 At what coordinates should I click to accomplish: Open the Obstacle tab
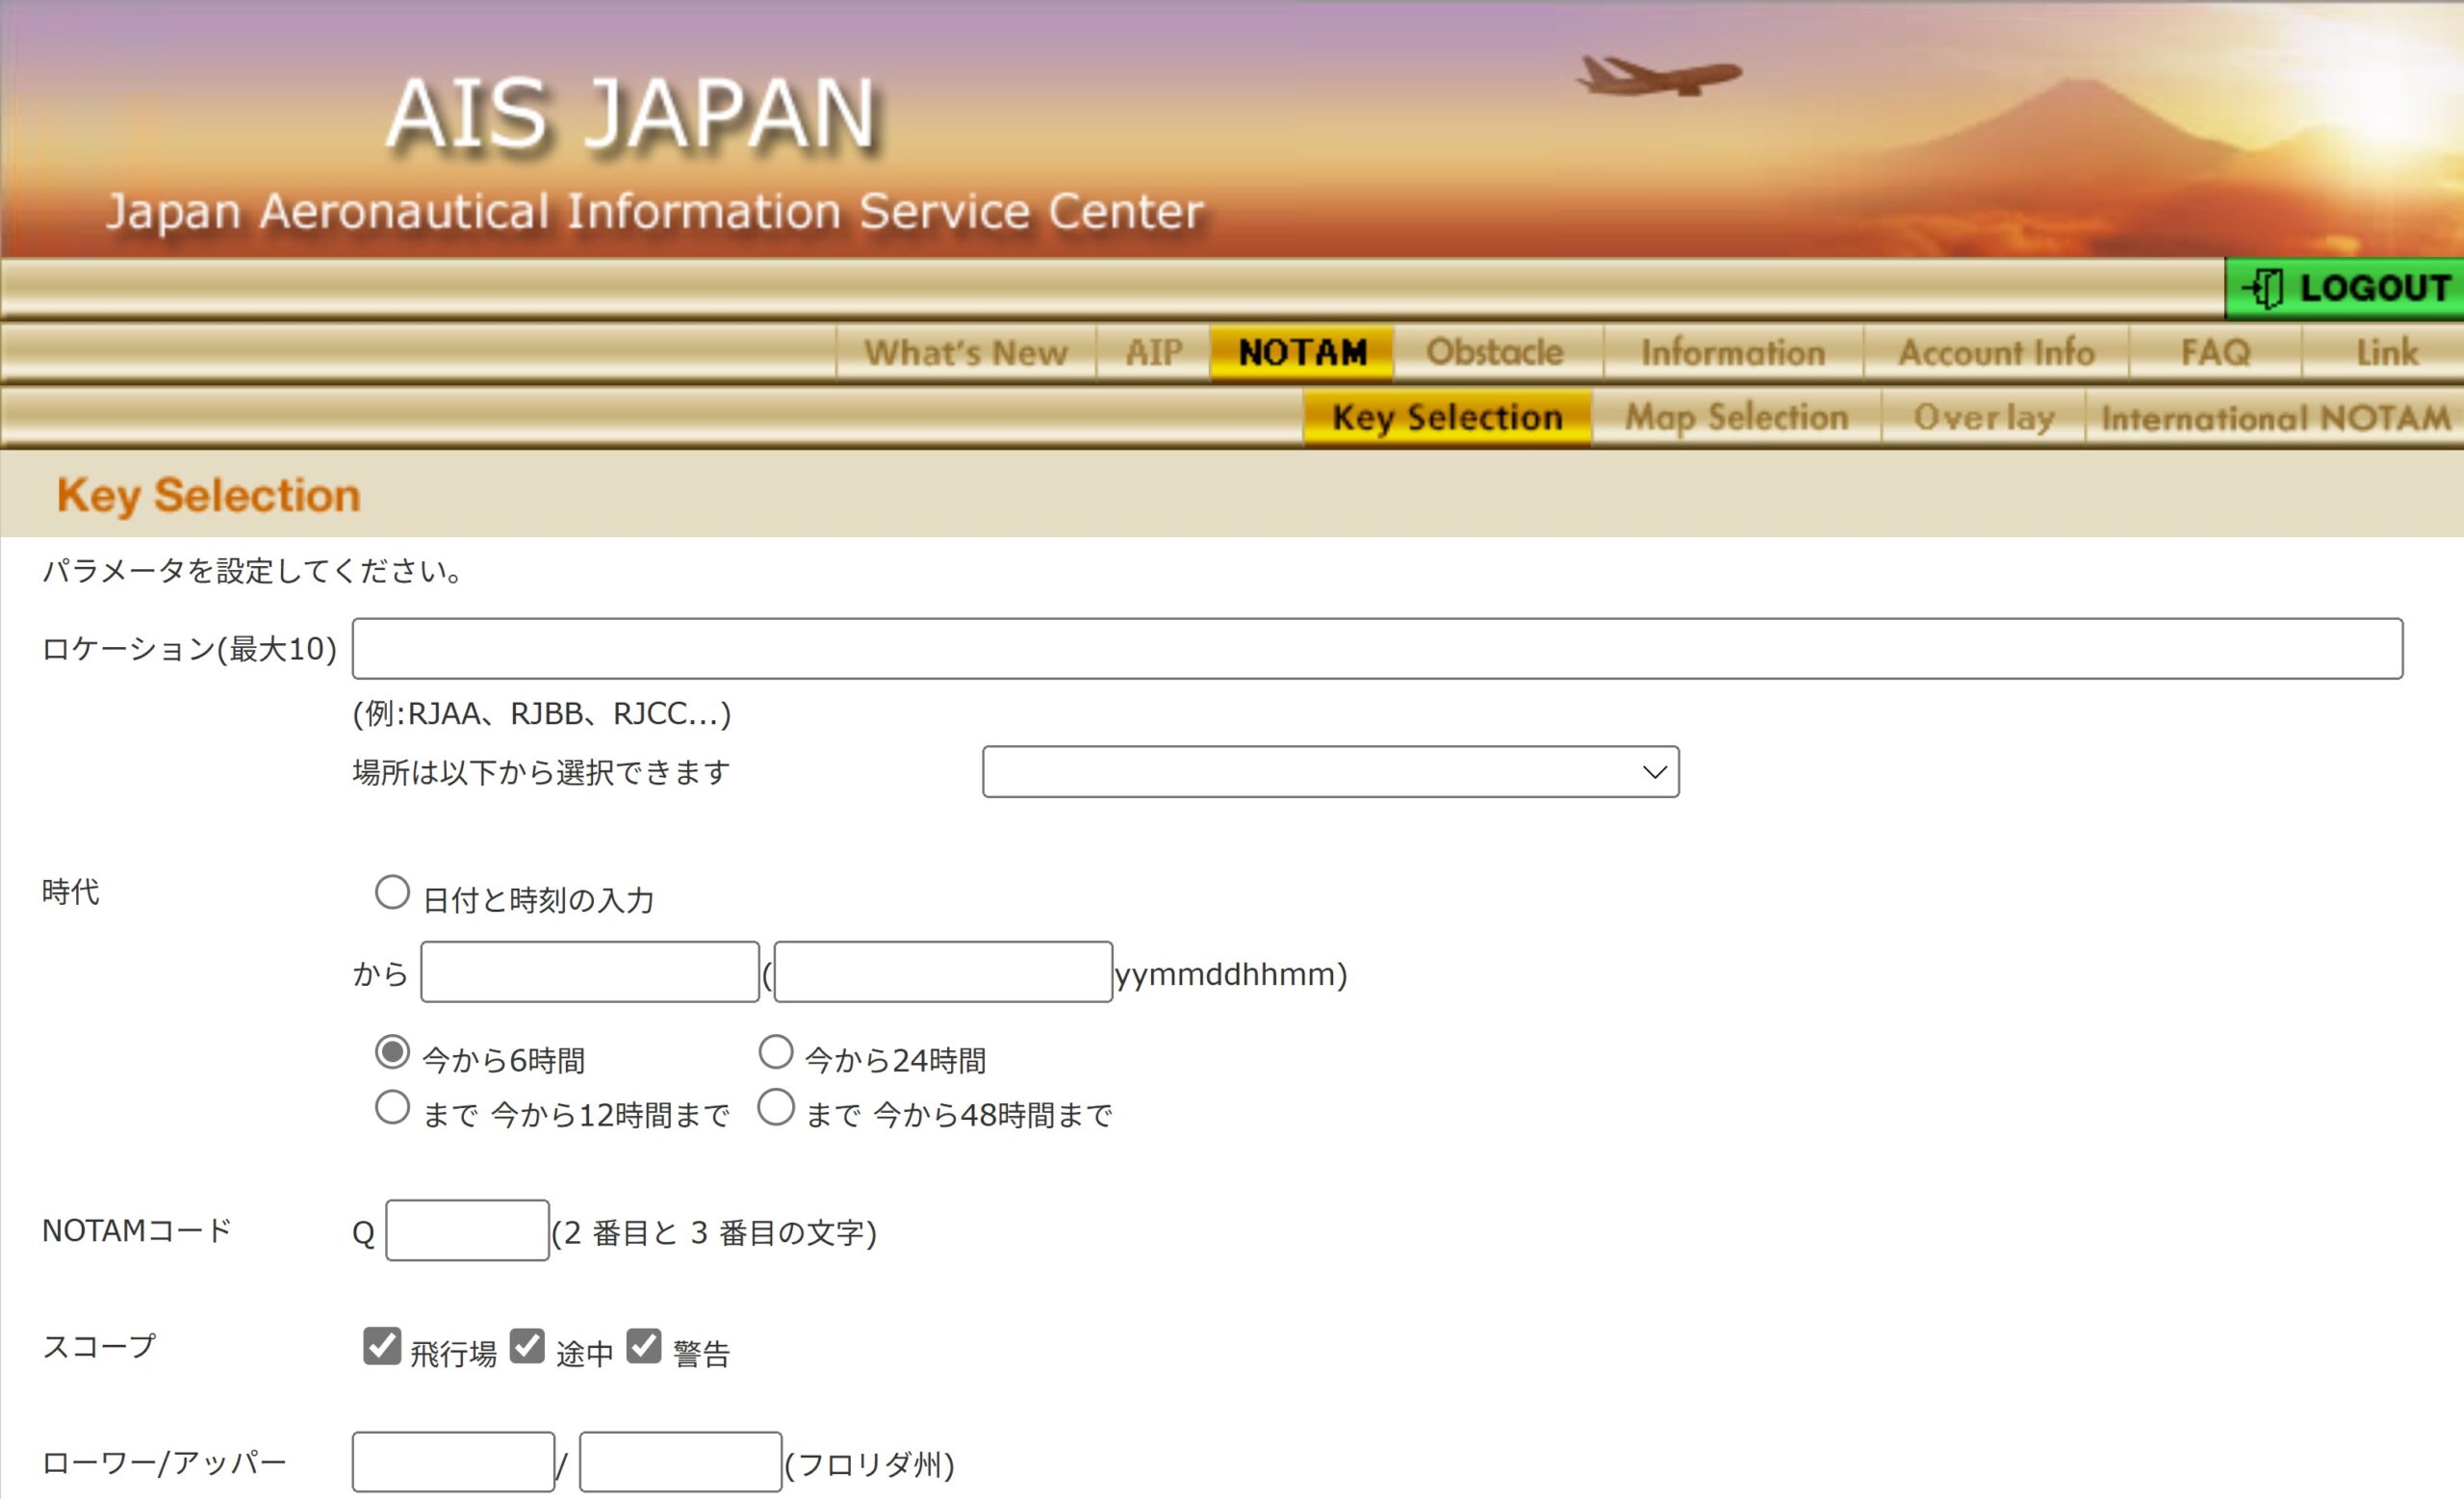coord(1495,352)
